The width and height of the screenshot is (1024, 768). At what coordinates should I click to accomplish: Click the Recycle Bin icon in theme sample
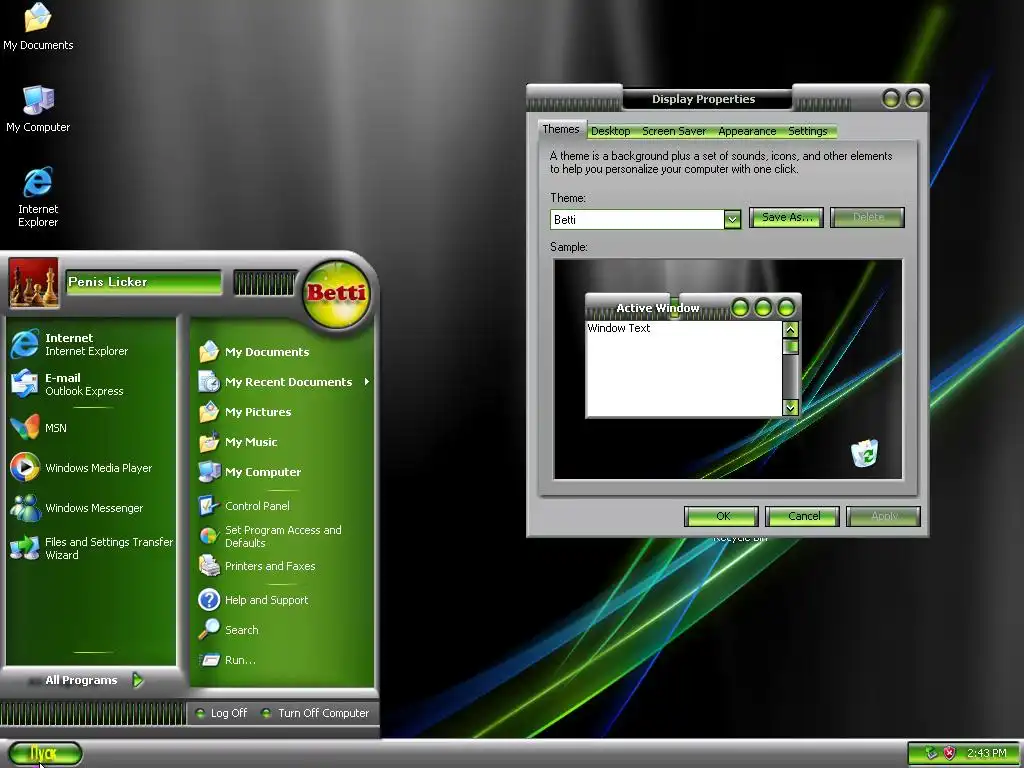click(x=865, y=453)
